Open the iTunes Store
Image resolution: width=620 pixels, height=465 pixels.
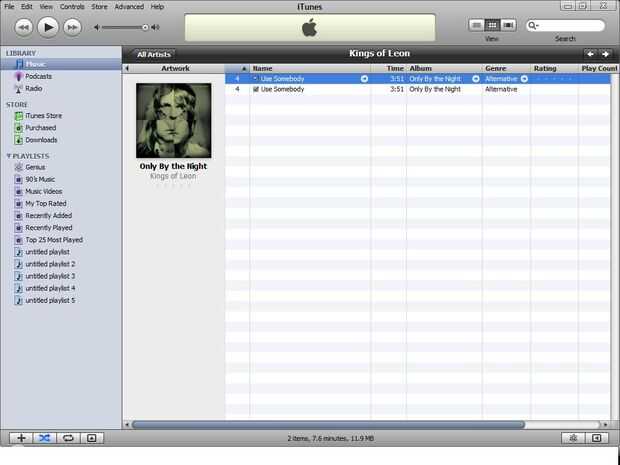pyautogui.click(x=43, y=116)
